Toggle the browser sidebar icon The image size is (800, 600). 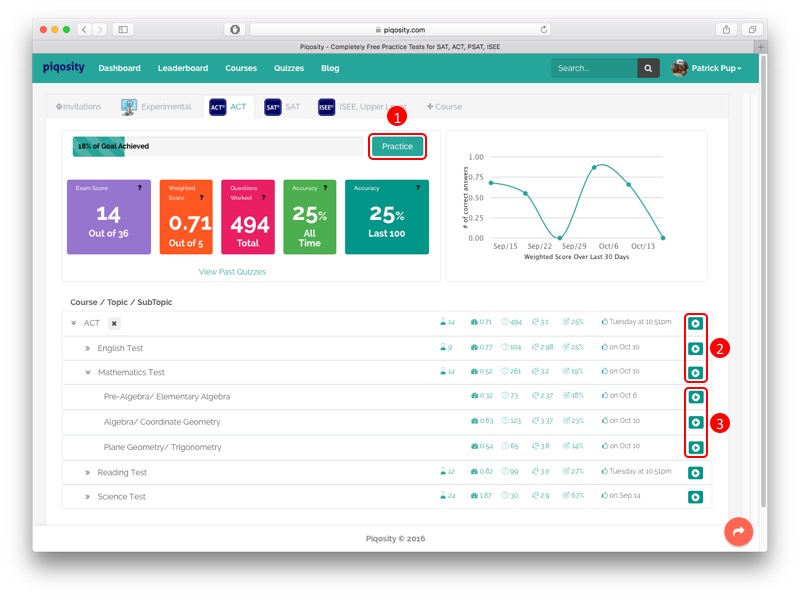123,30
